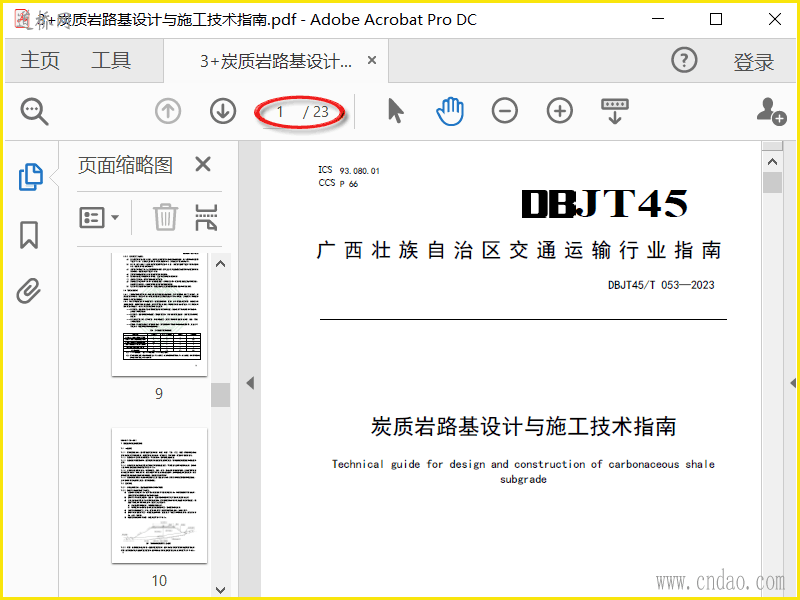Switch to the 工具 tab
The height and width of the screenshot is (600, 800).
point(111,61)
